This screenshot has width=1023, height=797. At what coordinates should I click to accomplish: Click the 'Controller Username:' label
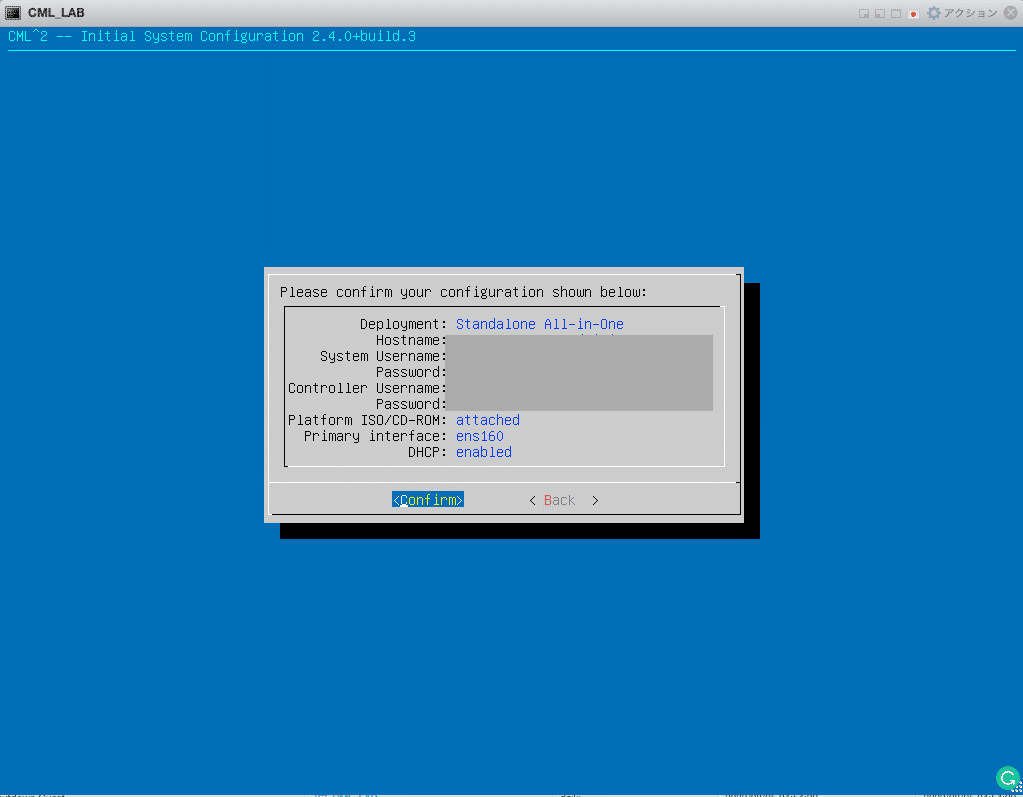point(367,388)
